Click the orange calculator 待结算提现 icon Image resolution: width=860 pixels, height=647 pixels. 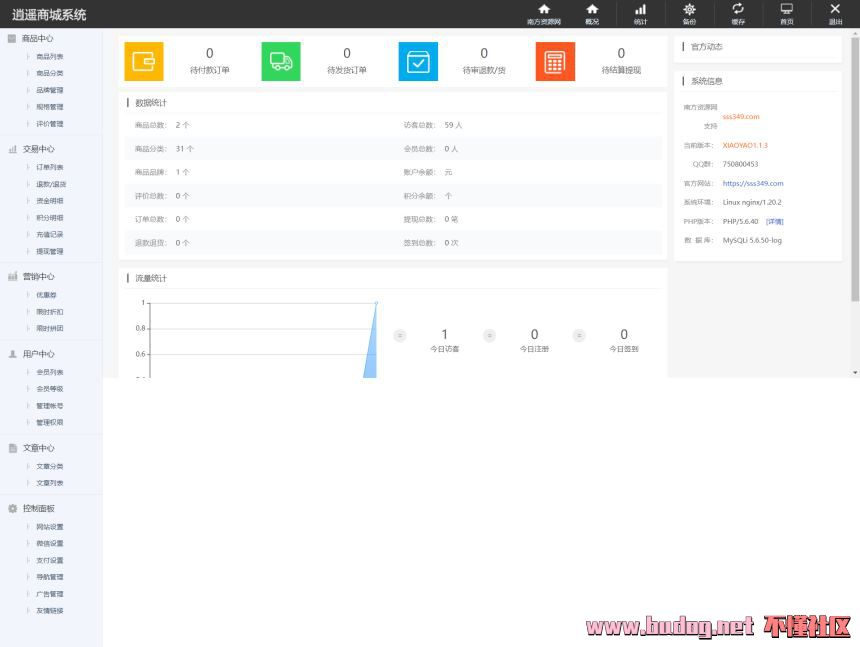(x=555, y=62)
